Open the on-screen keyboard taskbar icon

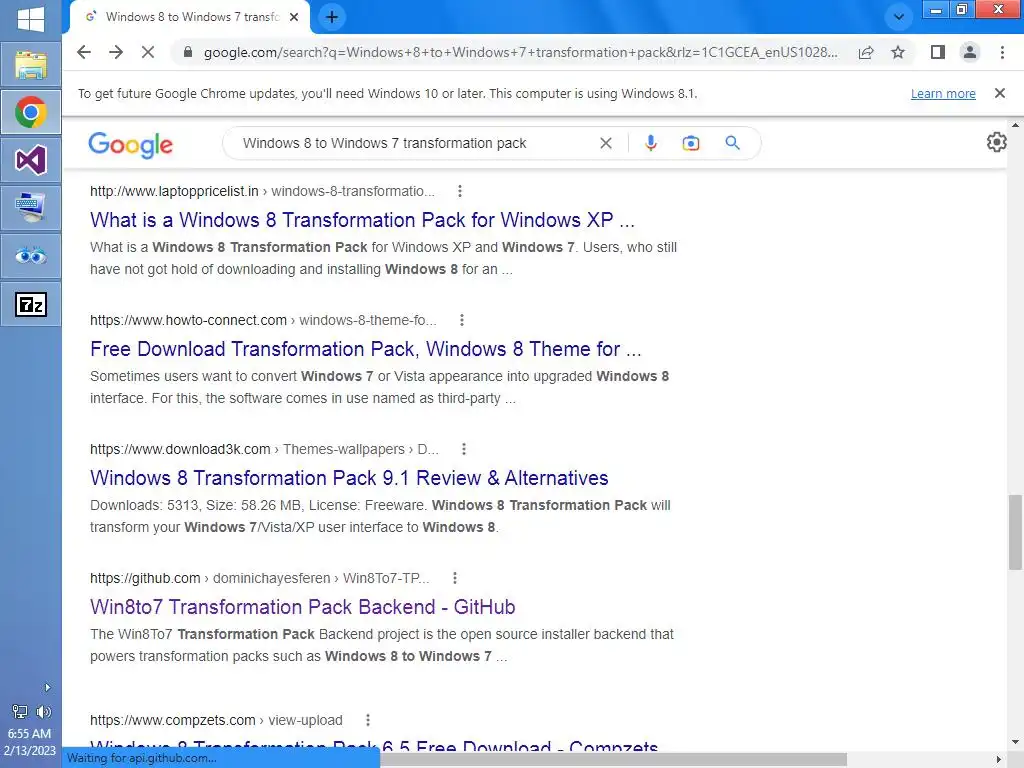(x=31, y=208)
